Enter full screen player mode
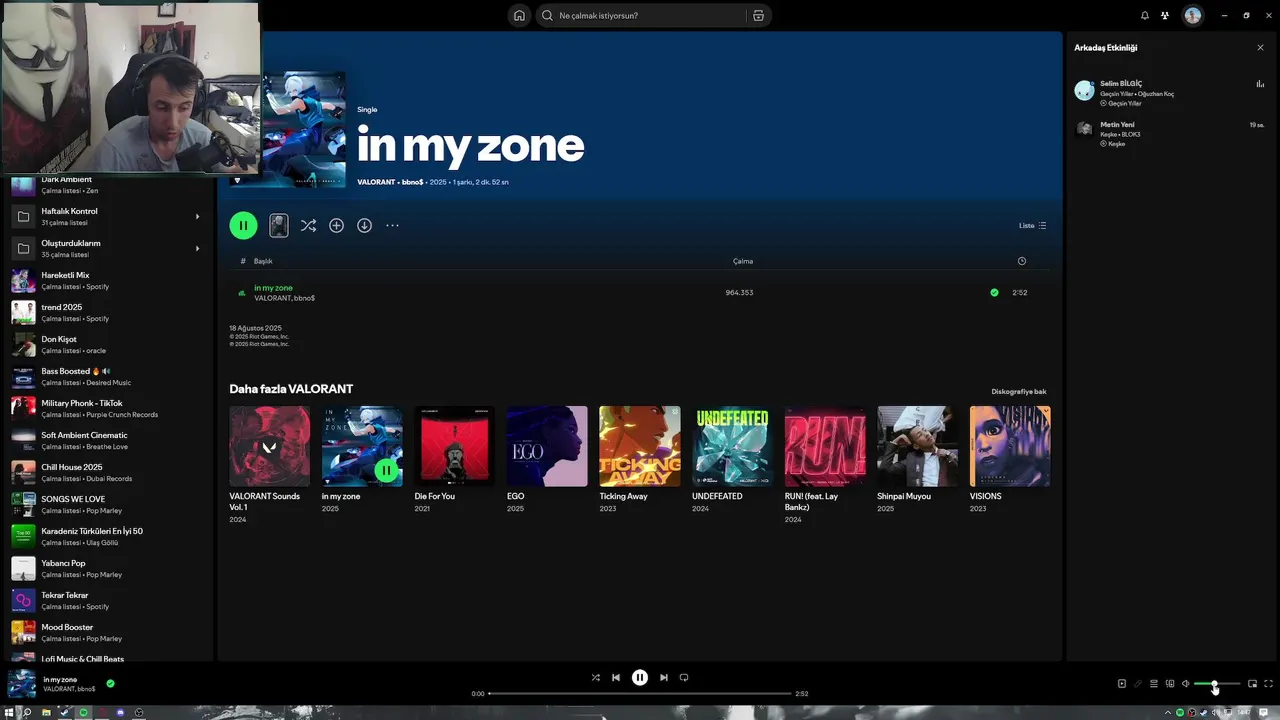This screenshot has width=1280, height=720. pos(1268,684)
